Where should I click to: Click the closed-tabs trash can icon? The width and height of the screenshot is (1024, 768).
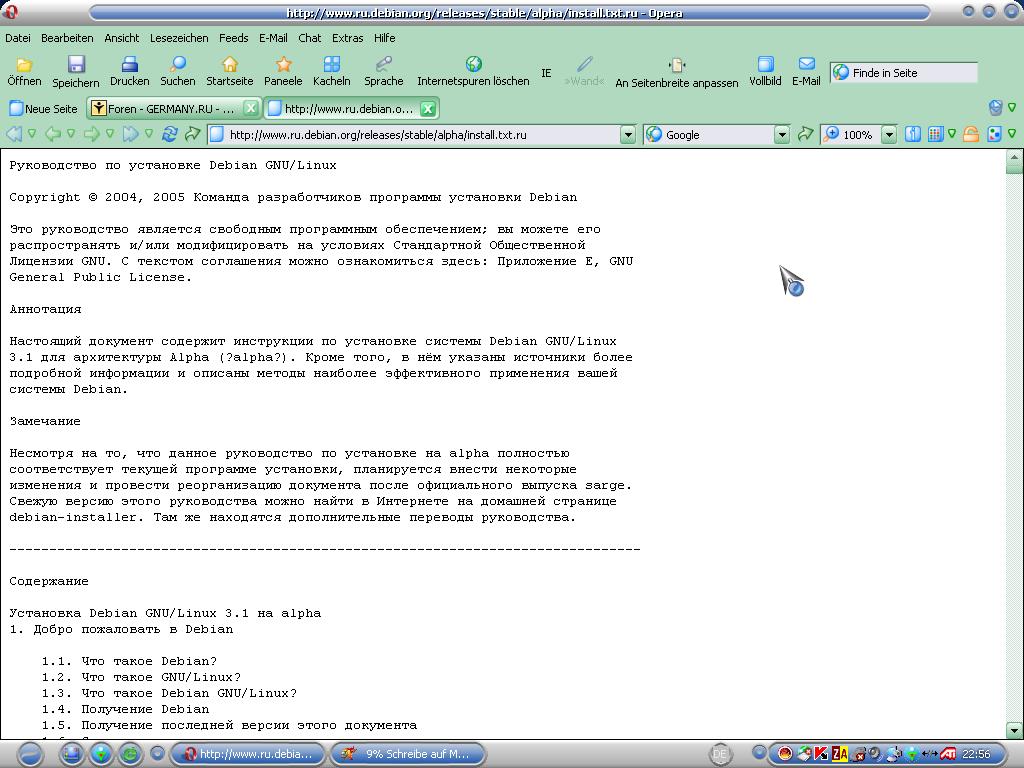995,108
